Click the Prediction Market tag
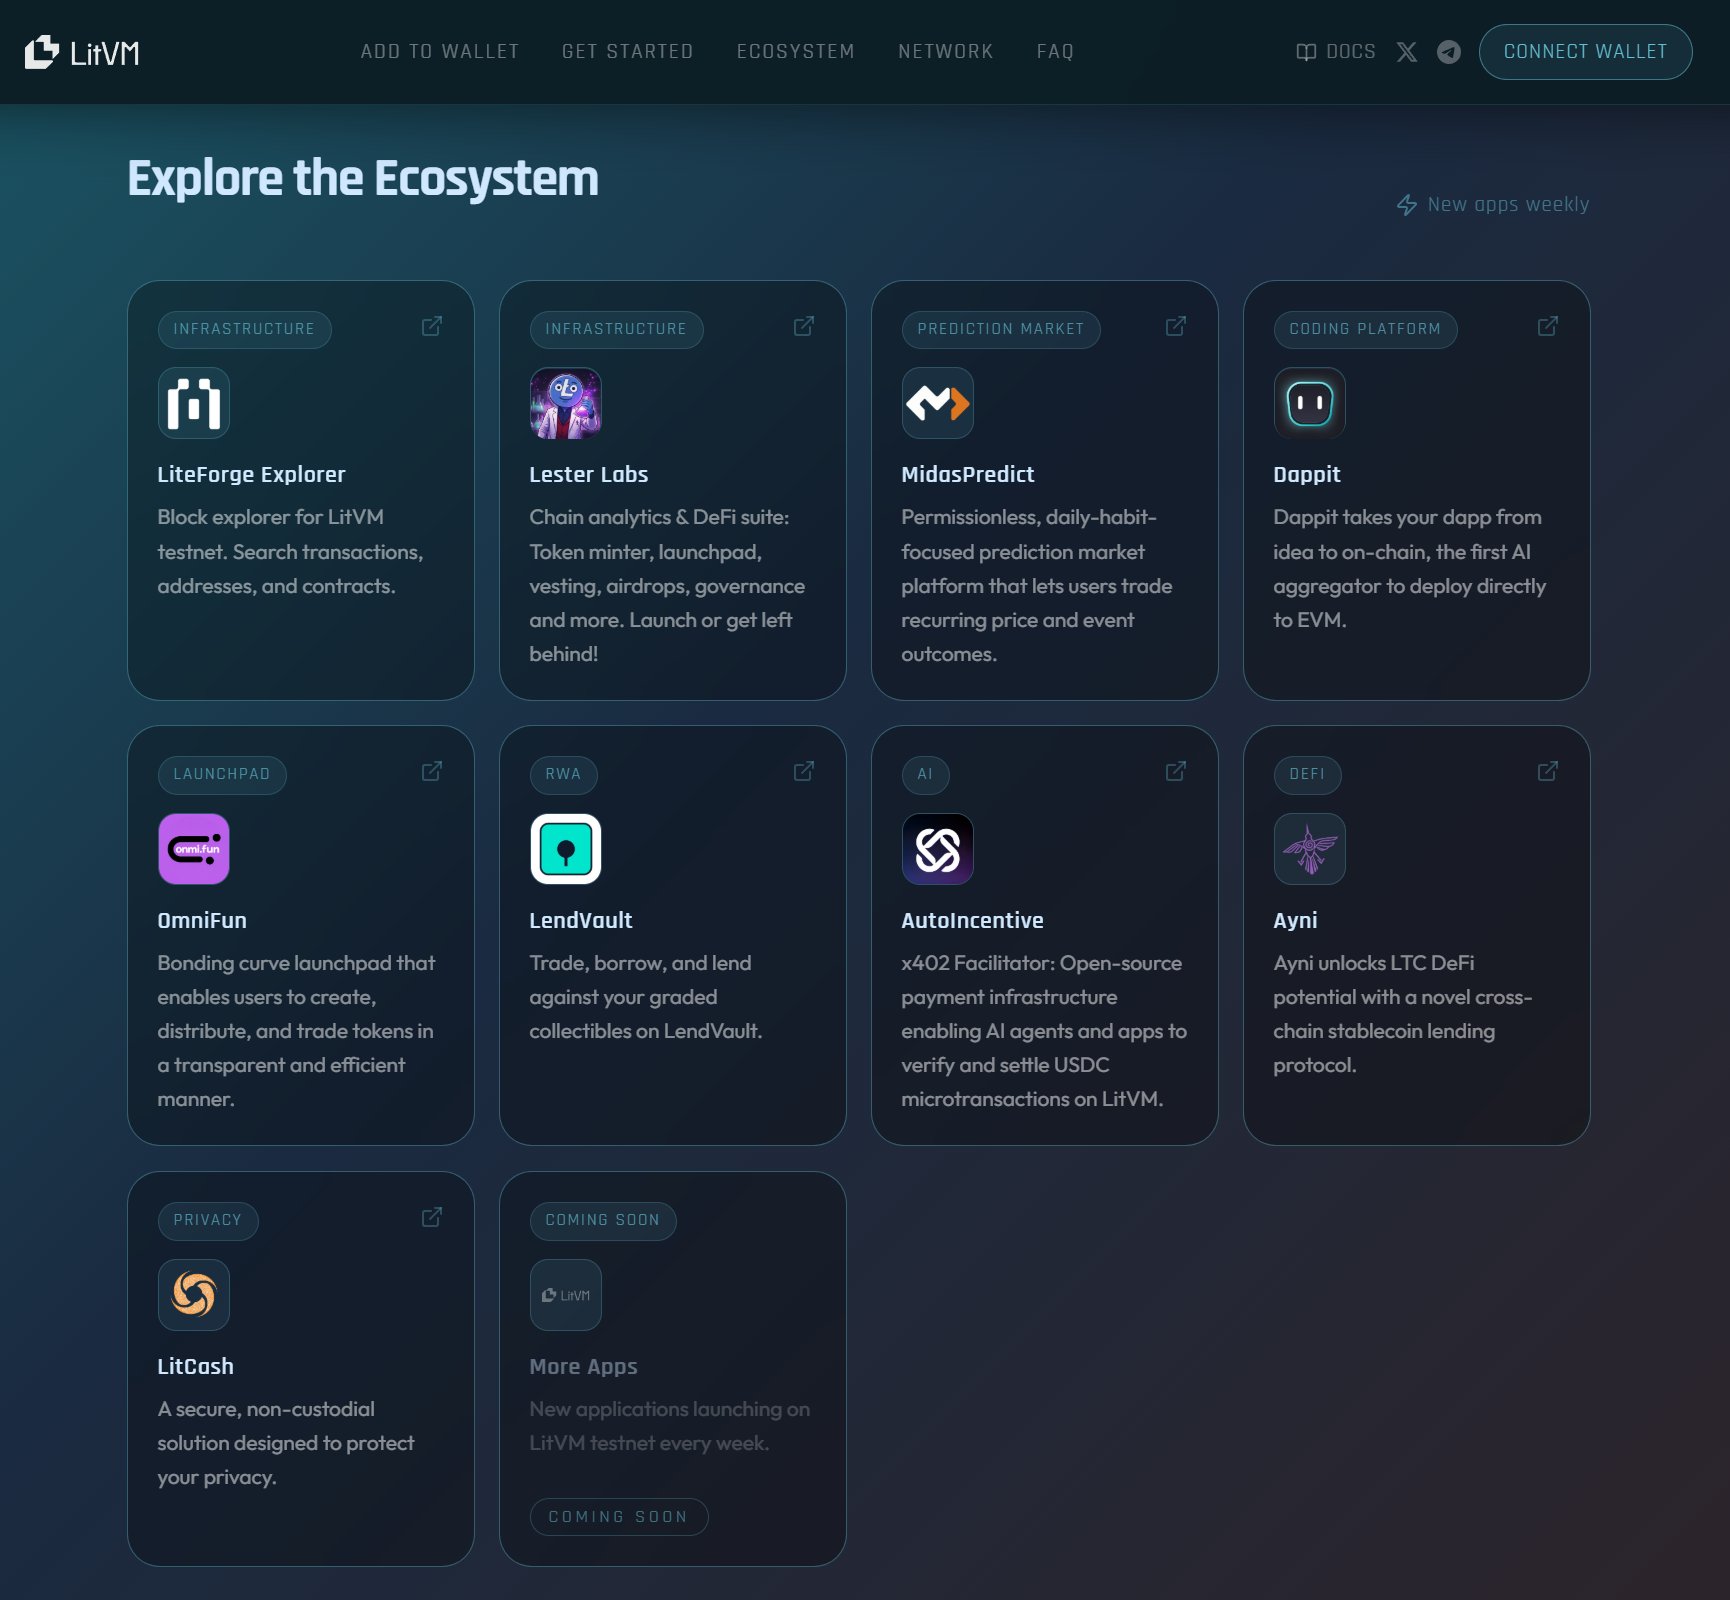Image resolution: width=1730 pixels, height=1600 pixels. [1001, 329]
